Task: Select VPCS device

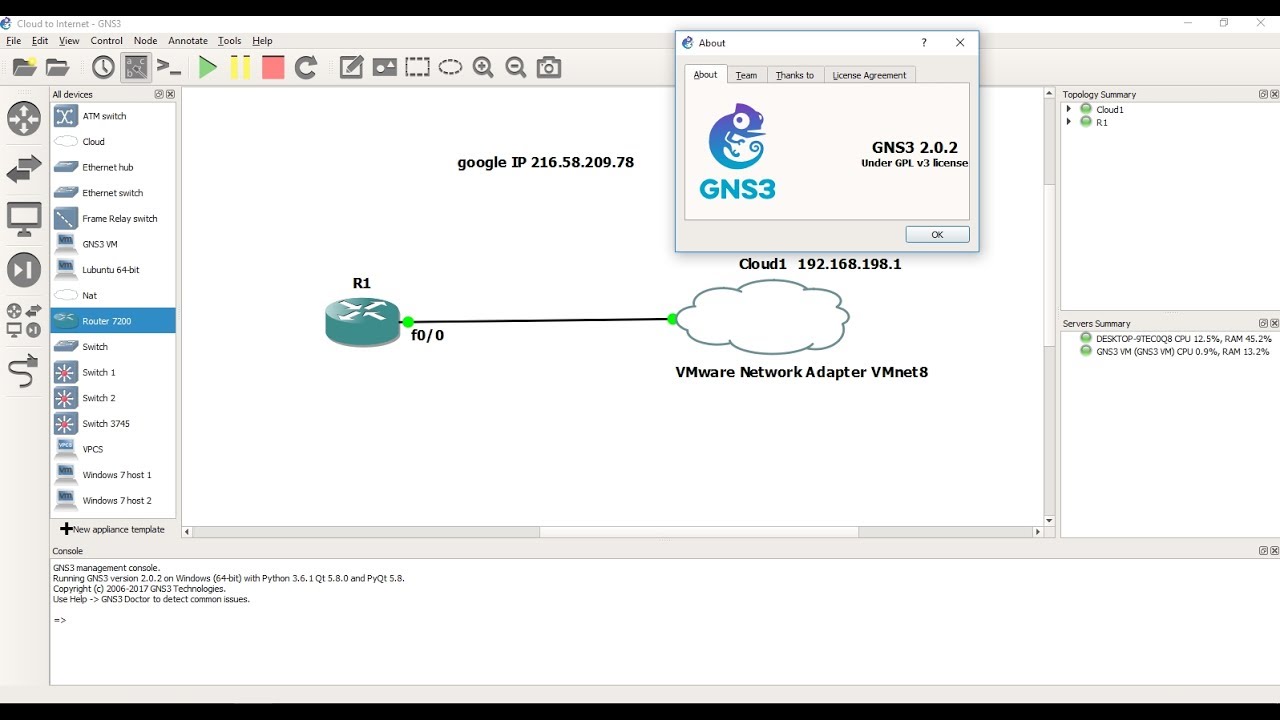Action: 113,449
